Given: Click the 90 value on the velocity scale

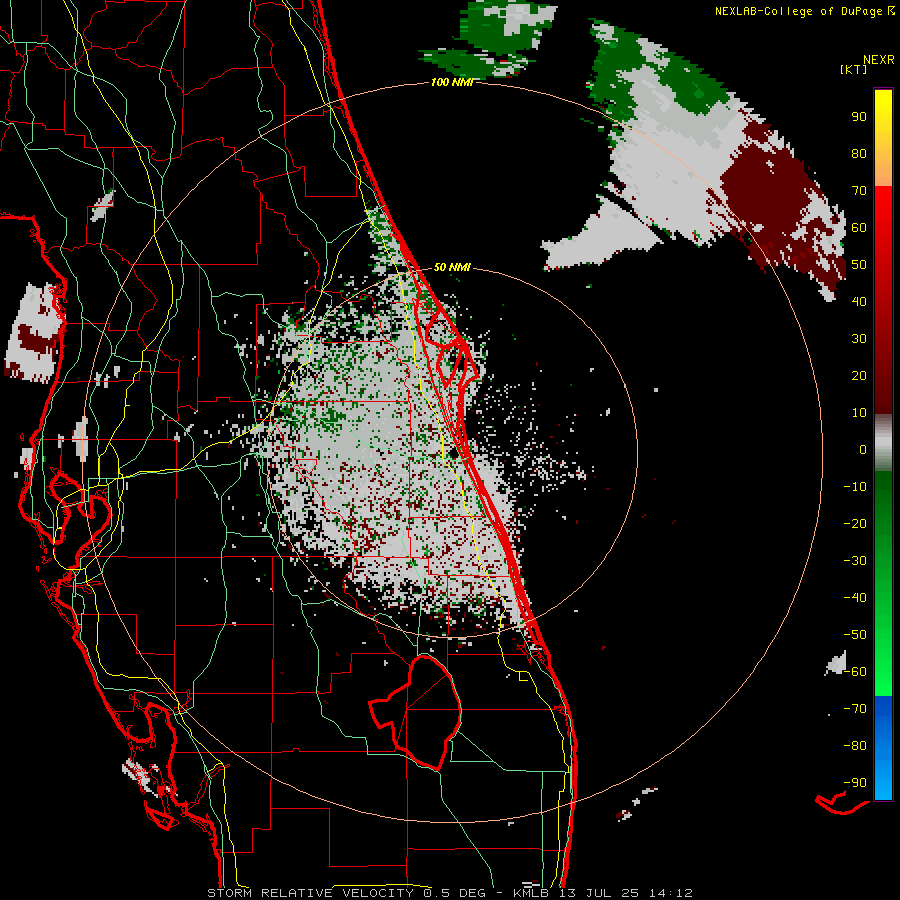Looking at the screenshot, I should click(859, 117).
